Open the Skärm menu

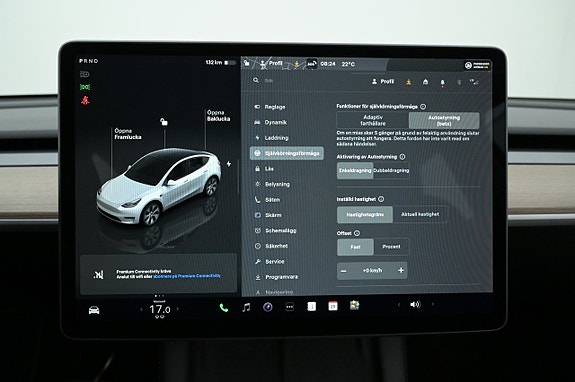pyautogui.click(x=268, y=215)
